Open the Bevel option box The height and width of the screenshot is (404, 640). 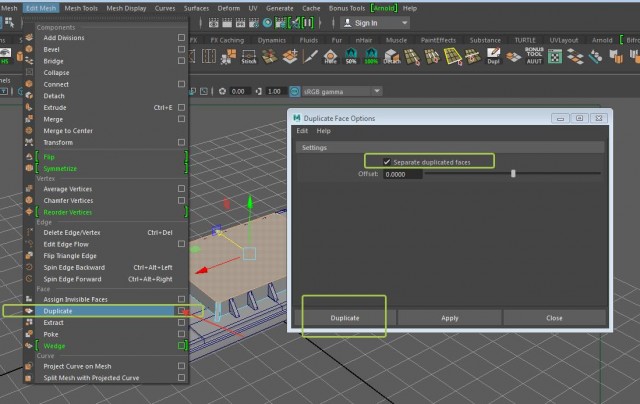tap(181, 49)
